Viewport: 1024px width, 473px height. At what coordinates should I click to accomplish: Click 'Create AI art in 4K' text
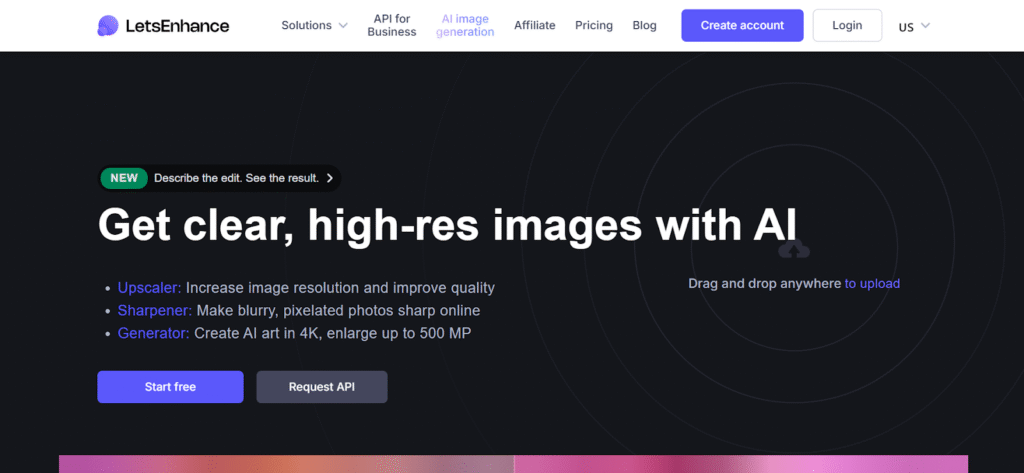click(x=257, y=333)
